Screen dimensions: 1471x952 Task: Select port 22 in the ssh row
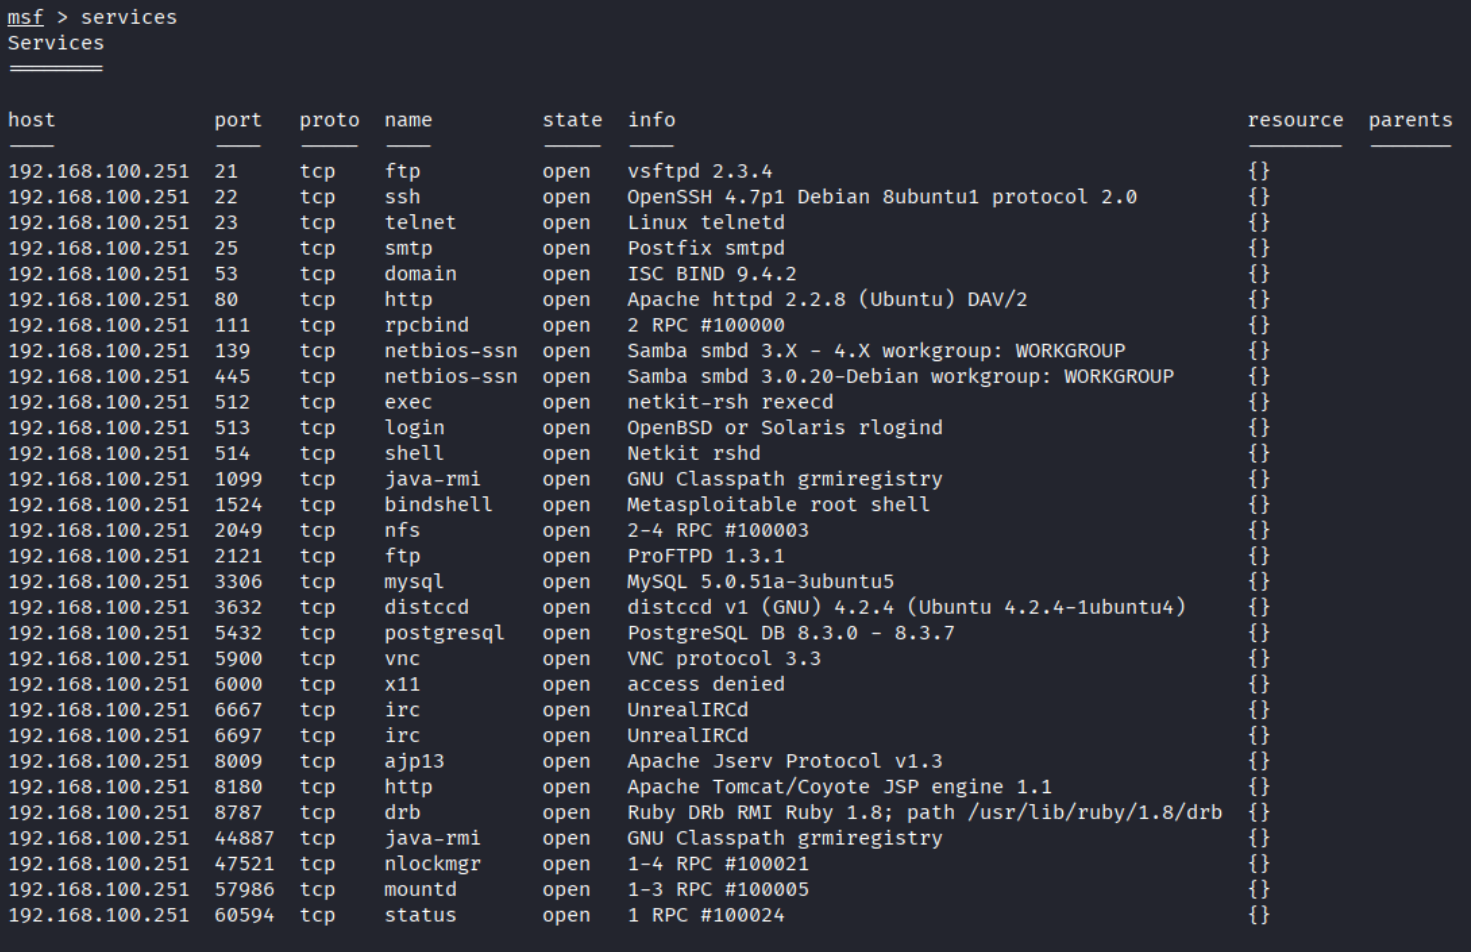226,197
